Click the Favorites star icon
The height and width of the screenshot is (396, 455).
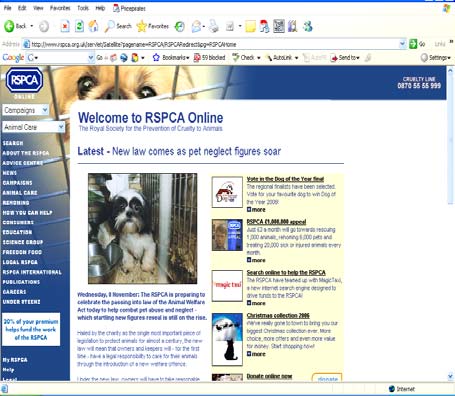click(x=142, y=26)
